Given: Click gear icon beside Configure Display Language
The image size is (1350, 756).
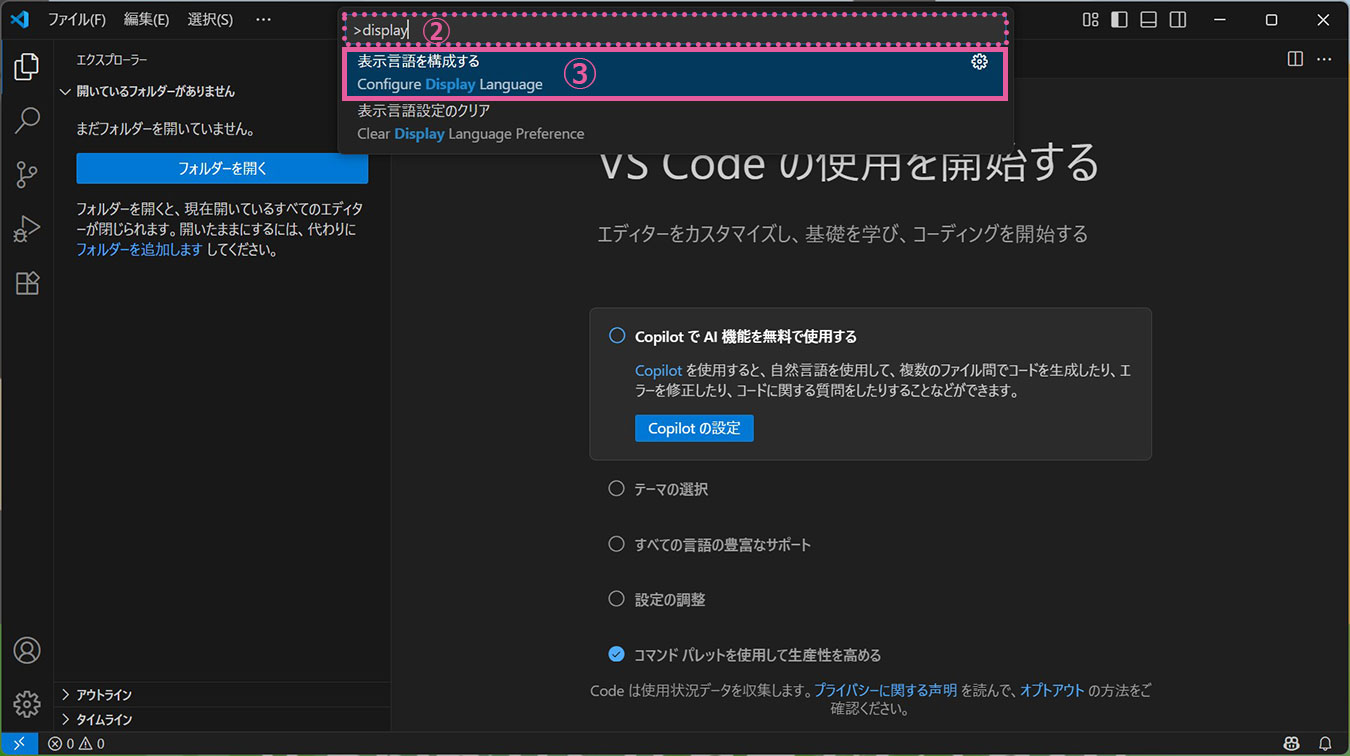Looking at the screenshot, I should click(x=980, y=62).
